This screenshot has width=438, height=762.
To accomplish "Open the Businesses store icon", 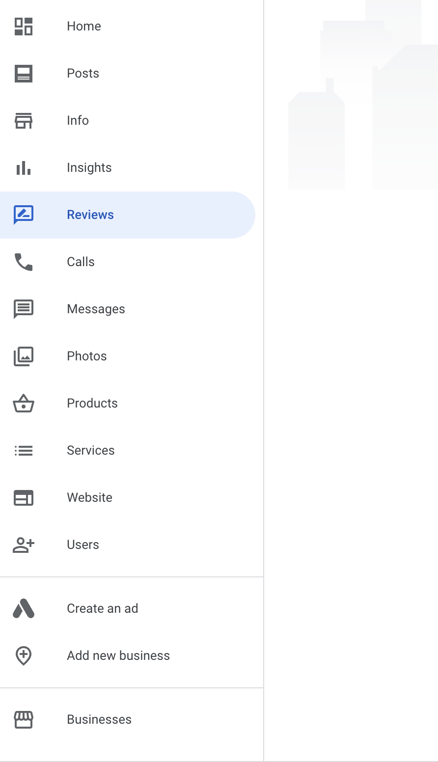I will coord(23,720).
